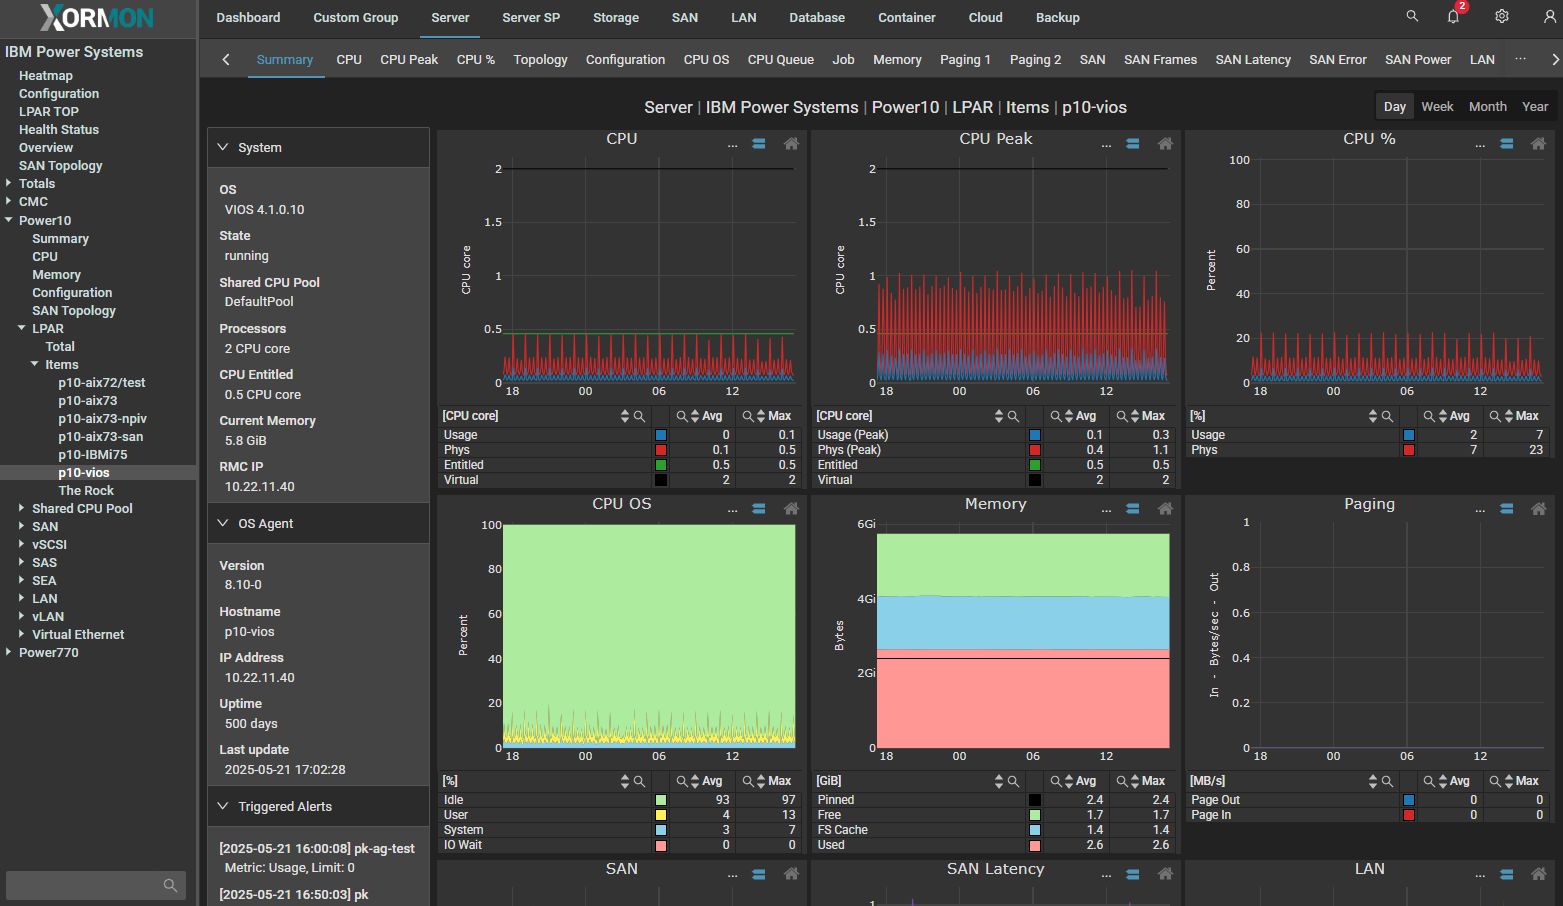Click the home icon on the CPU chart
Viewport: 1563px width, 906px height.
click(x=791, y=144)
